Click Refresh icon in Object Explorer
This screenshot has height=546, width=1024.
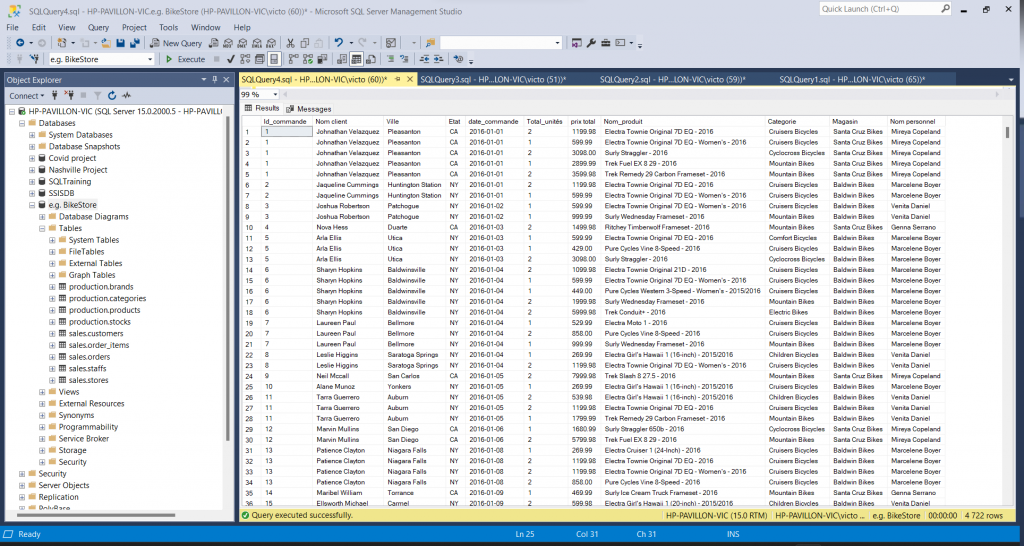[112, 95]
